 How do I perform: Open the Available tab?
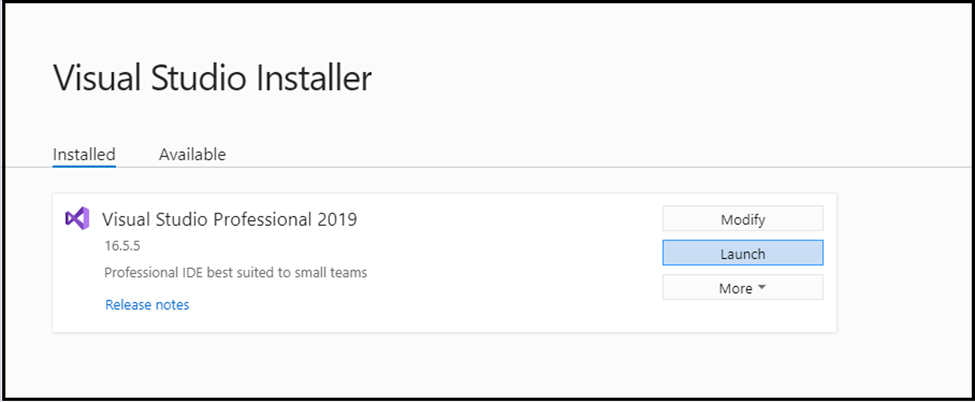coord(192,154)
